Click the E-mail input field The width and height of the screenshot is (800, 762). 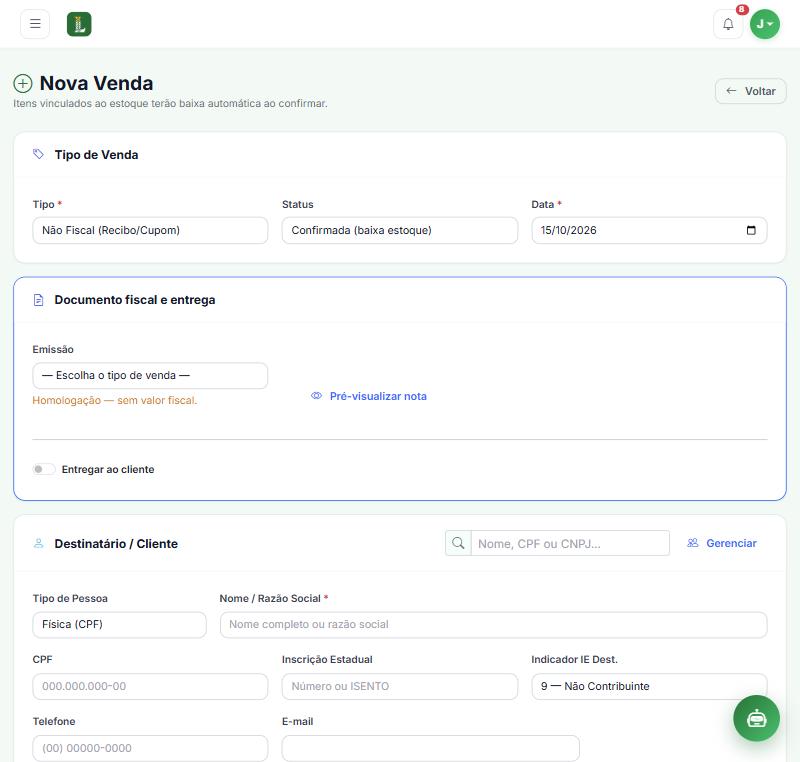click(431, 748)
